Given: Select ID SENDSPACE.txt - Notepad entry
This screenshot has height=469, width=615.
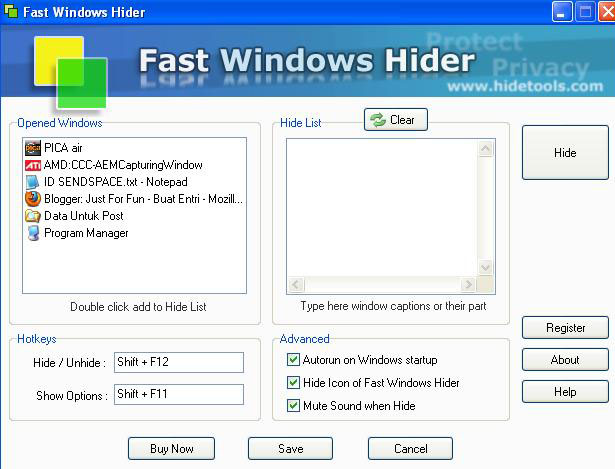Looking at the screenshot, I should 116,182.
